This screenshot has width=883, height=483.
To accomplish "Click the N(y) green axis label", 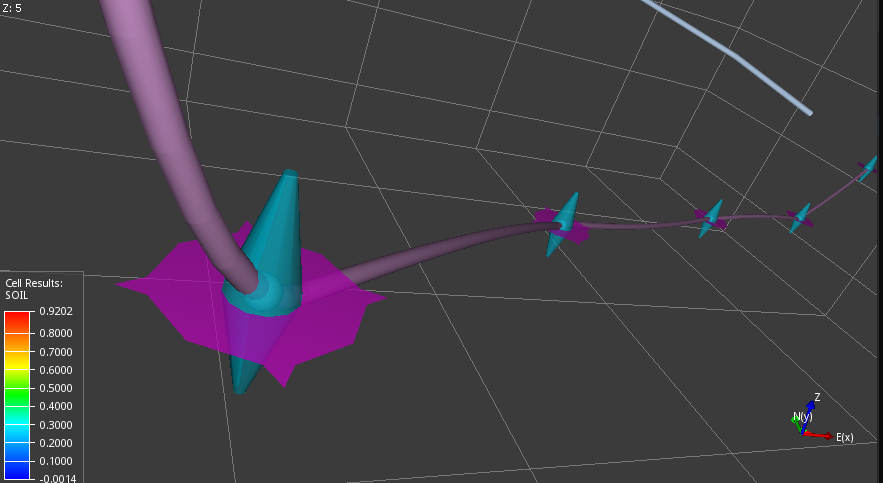I will [x=802, y=417].
